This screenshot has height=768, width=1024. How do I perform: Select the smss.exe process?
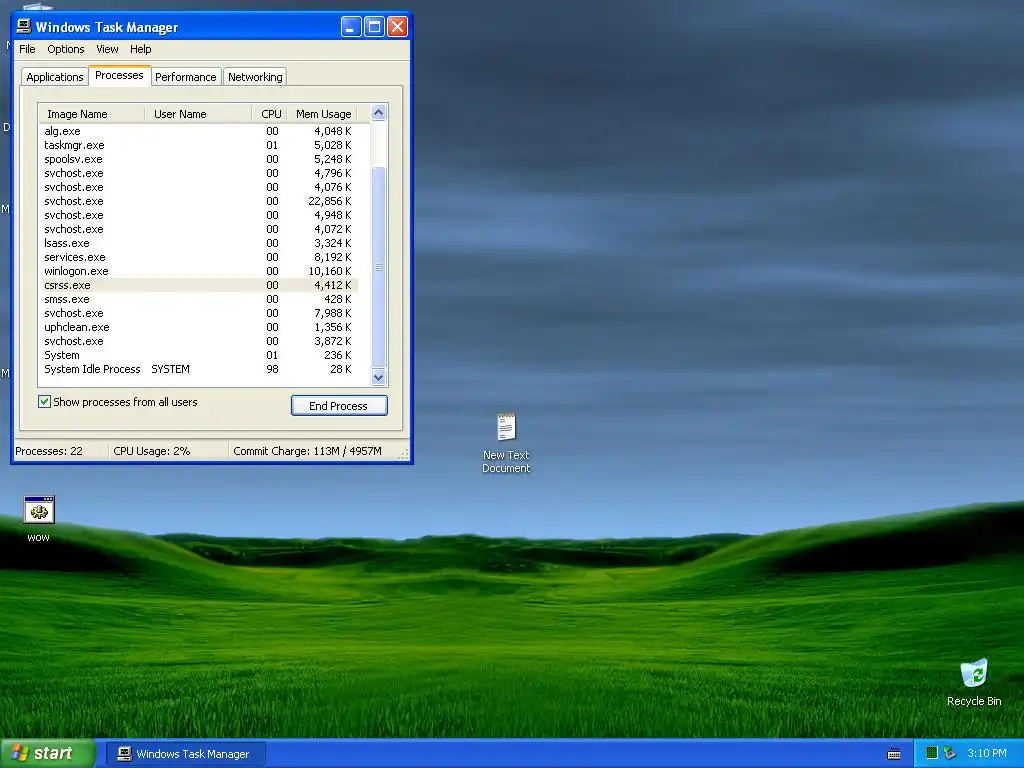click(x=199, y=299)
